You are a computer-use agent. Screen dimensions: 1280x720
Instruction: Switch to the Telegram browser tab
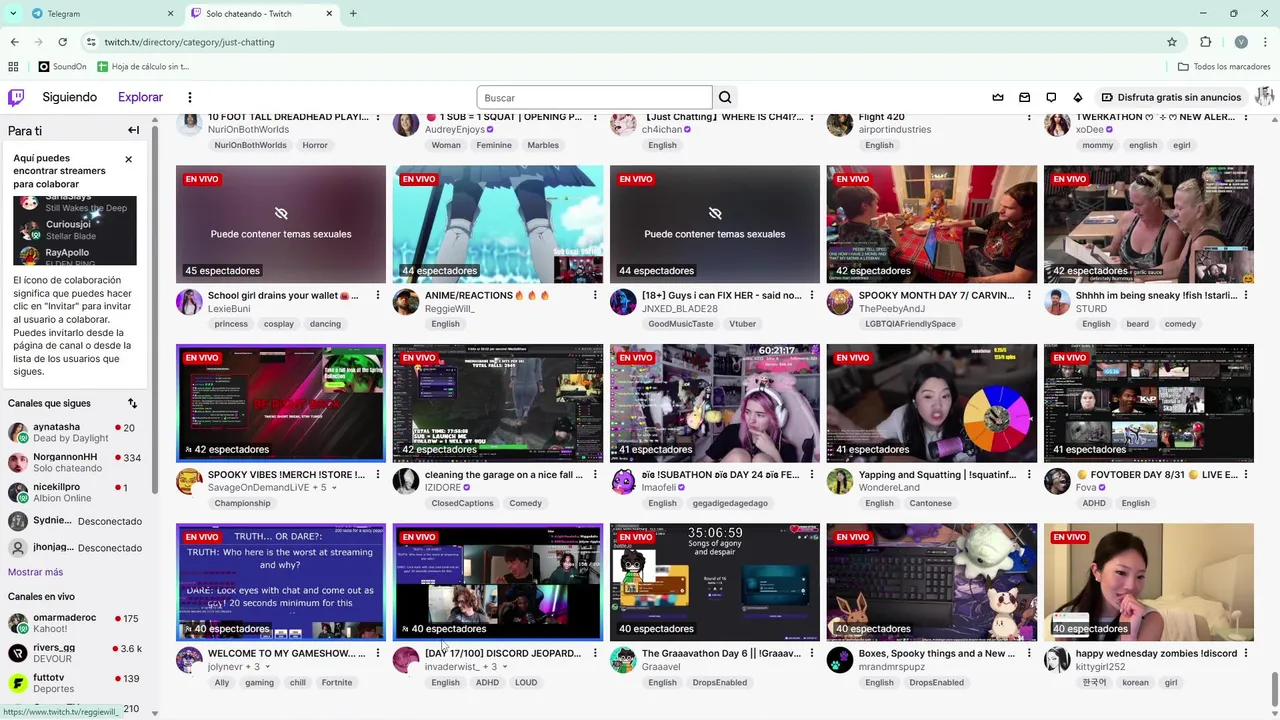[x=100, y=14]
